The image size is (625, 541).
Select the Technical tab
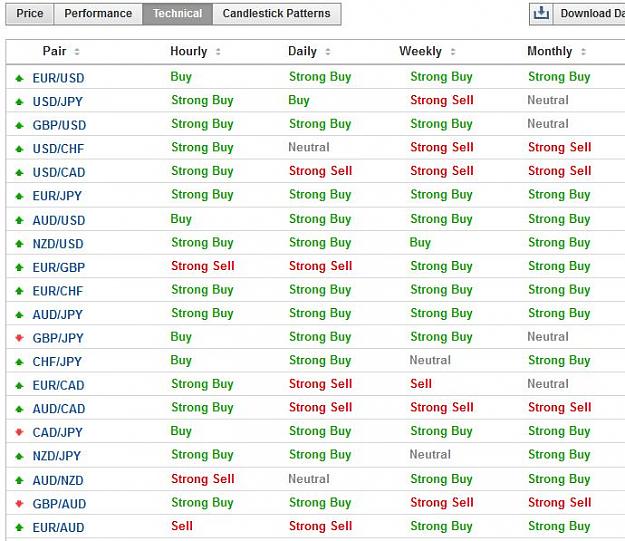(177, 14)
